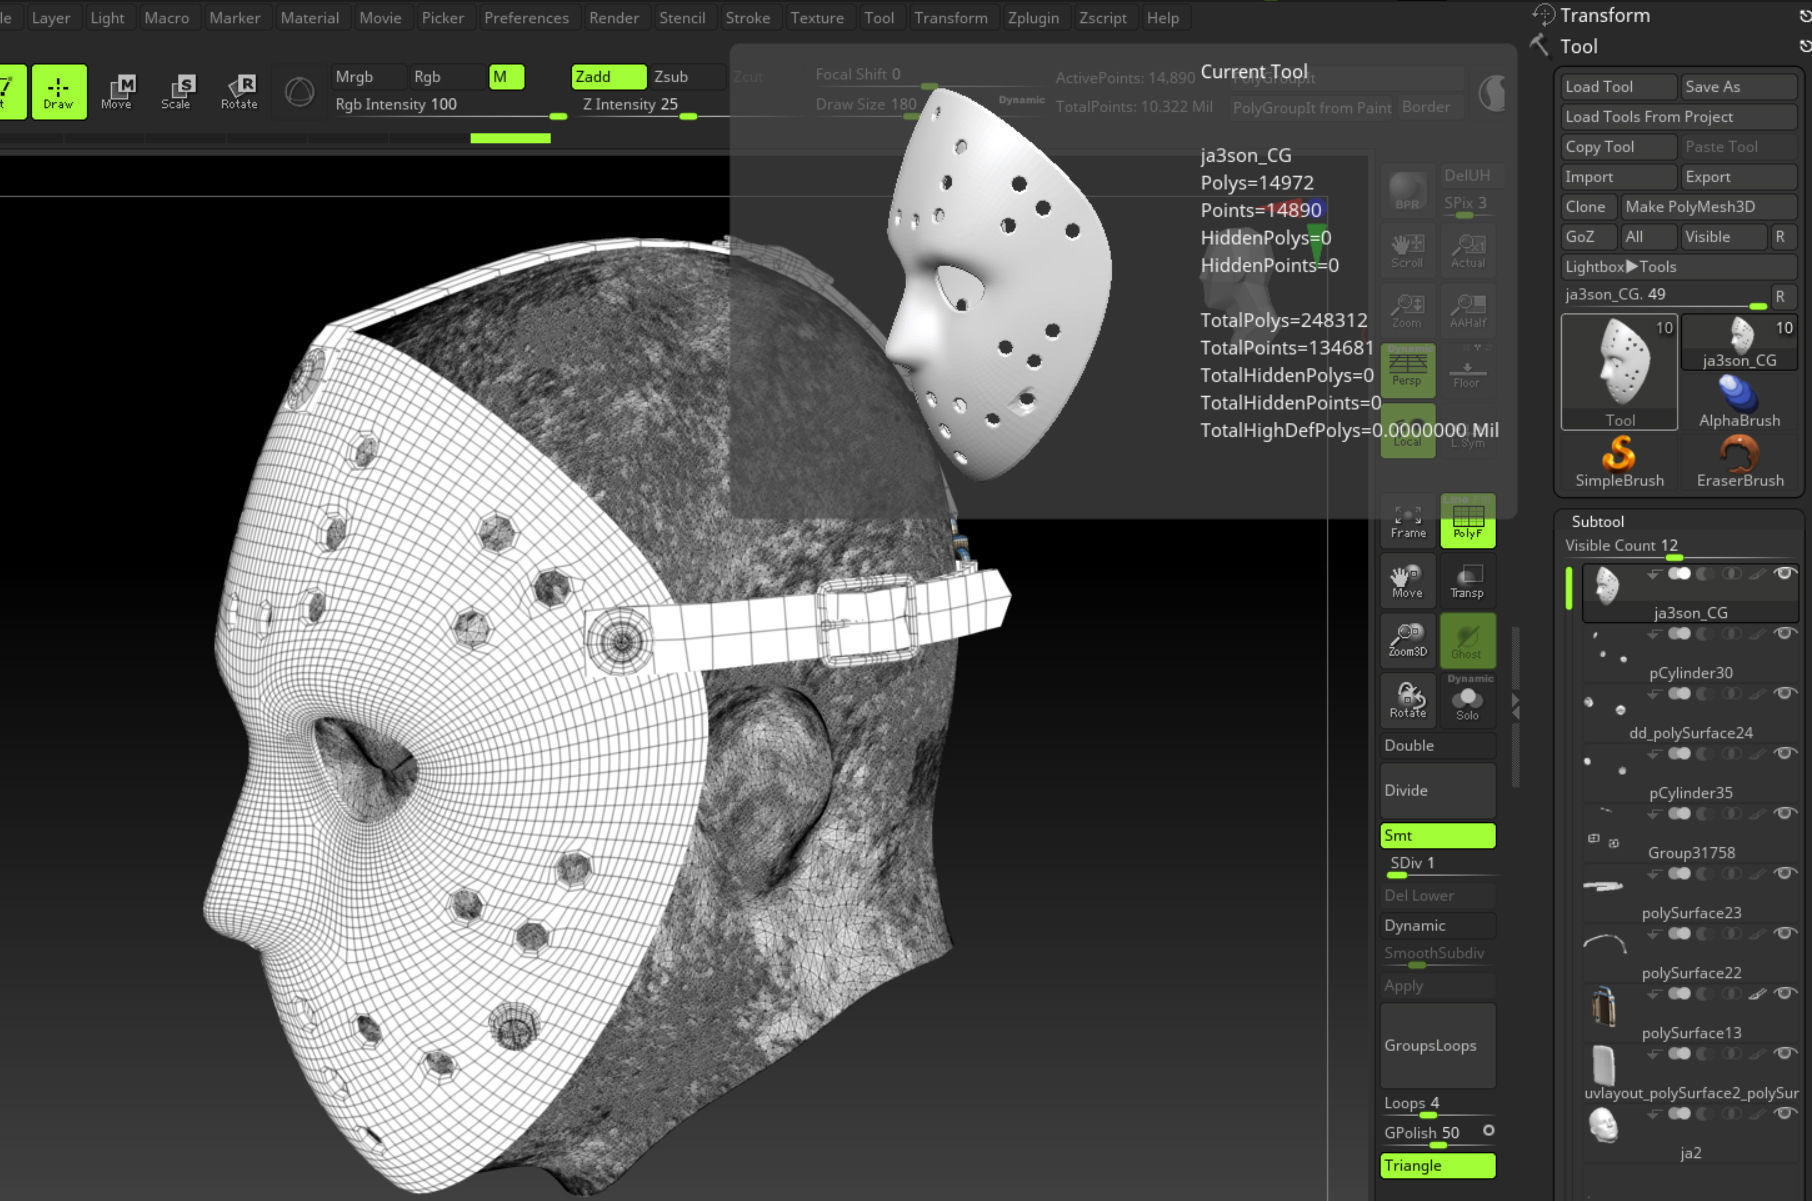Adjust the Rgb Intensity slider
The image size is (1812, 1201).
pyautogui.click(x=450, y=108)
